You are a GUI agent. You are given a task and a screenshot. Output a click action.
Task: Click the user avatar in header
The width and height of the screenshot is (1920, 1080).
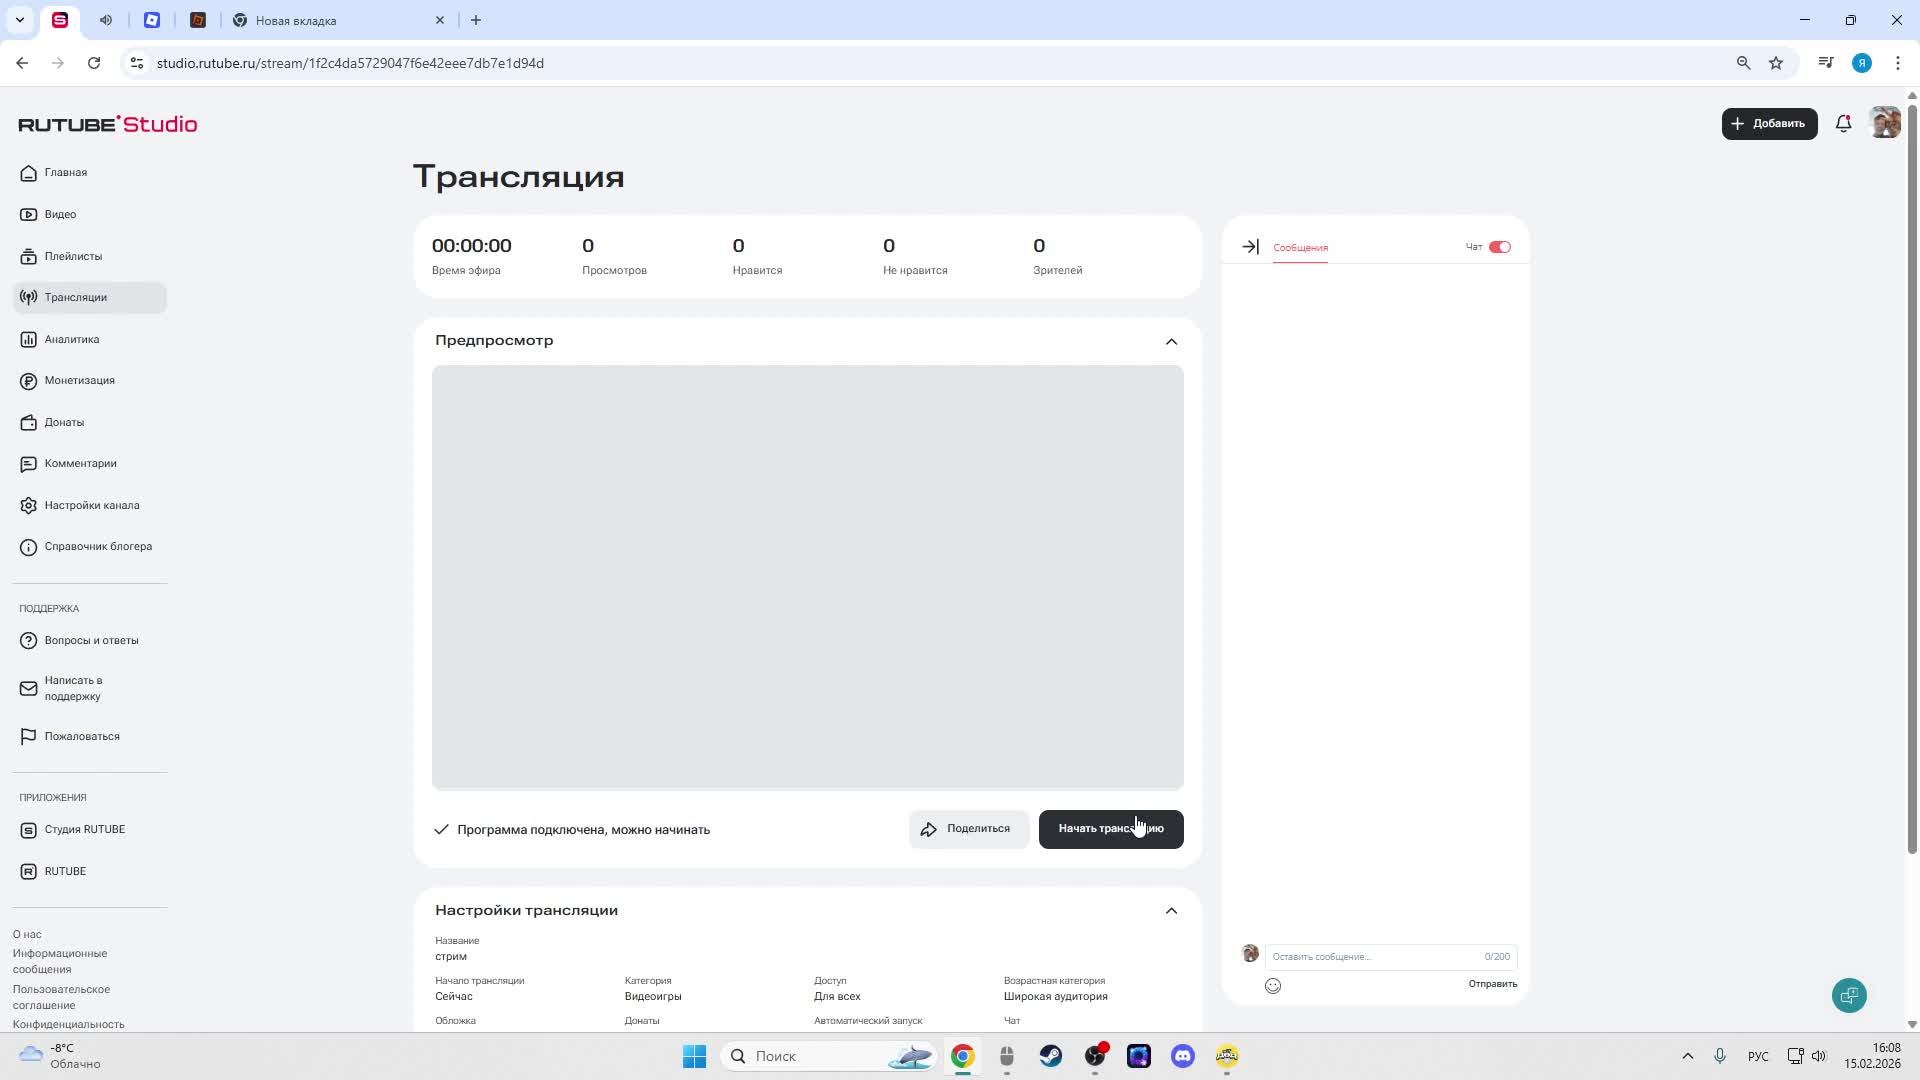coord(1885,123)
